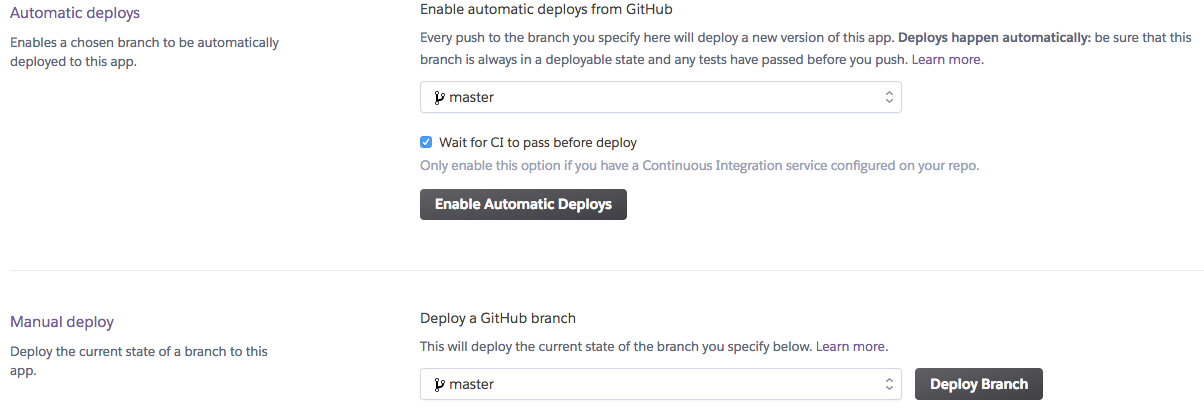Click up-down arrows on automatic deploys branch selector
Viewport: 1204px width, 413px height.
[x=888, y=97]
